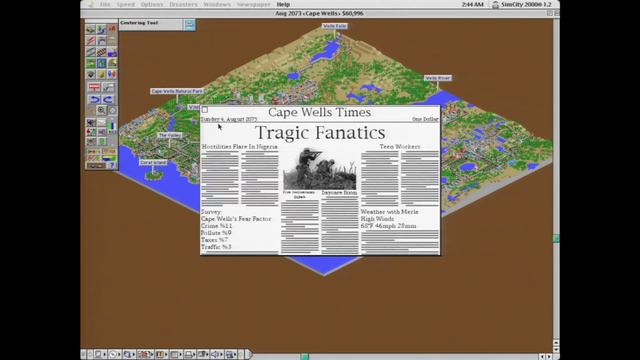Open the Apple menu

[90, 4]
